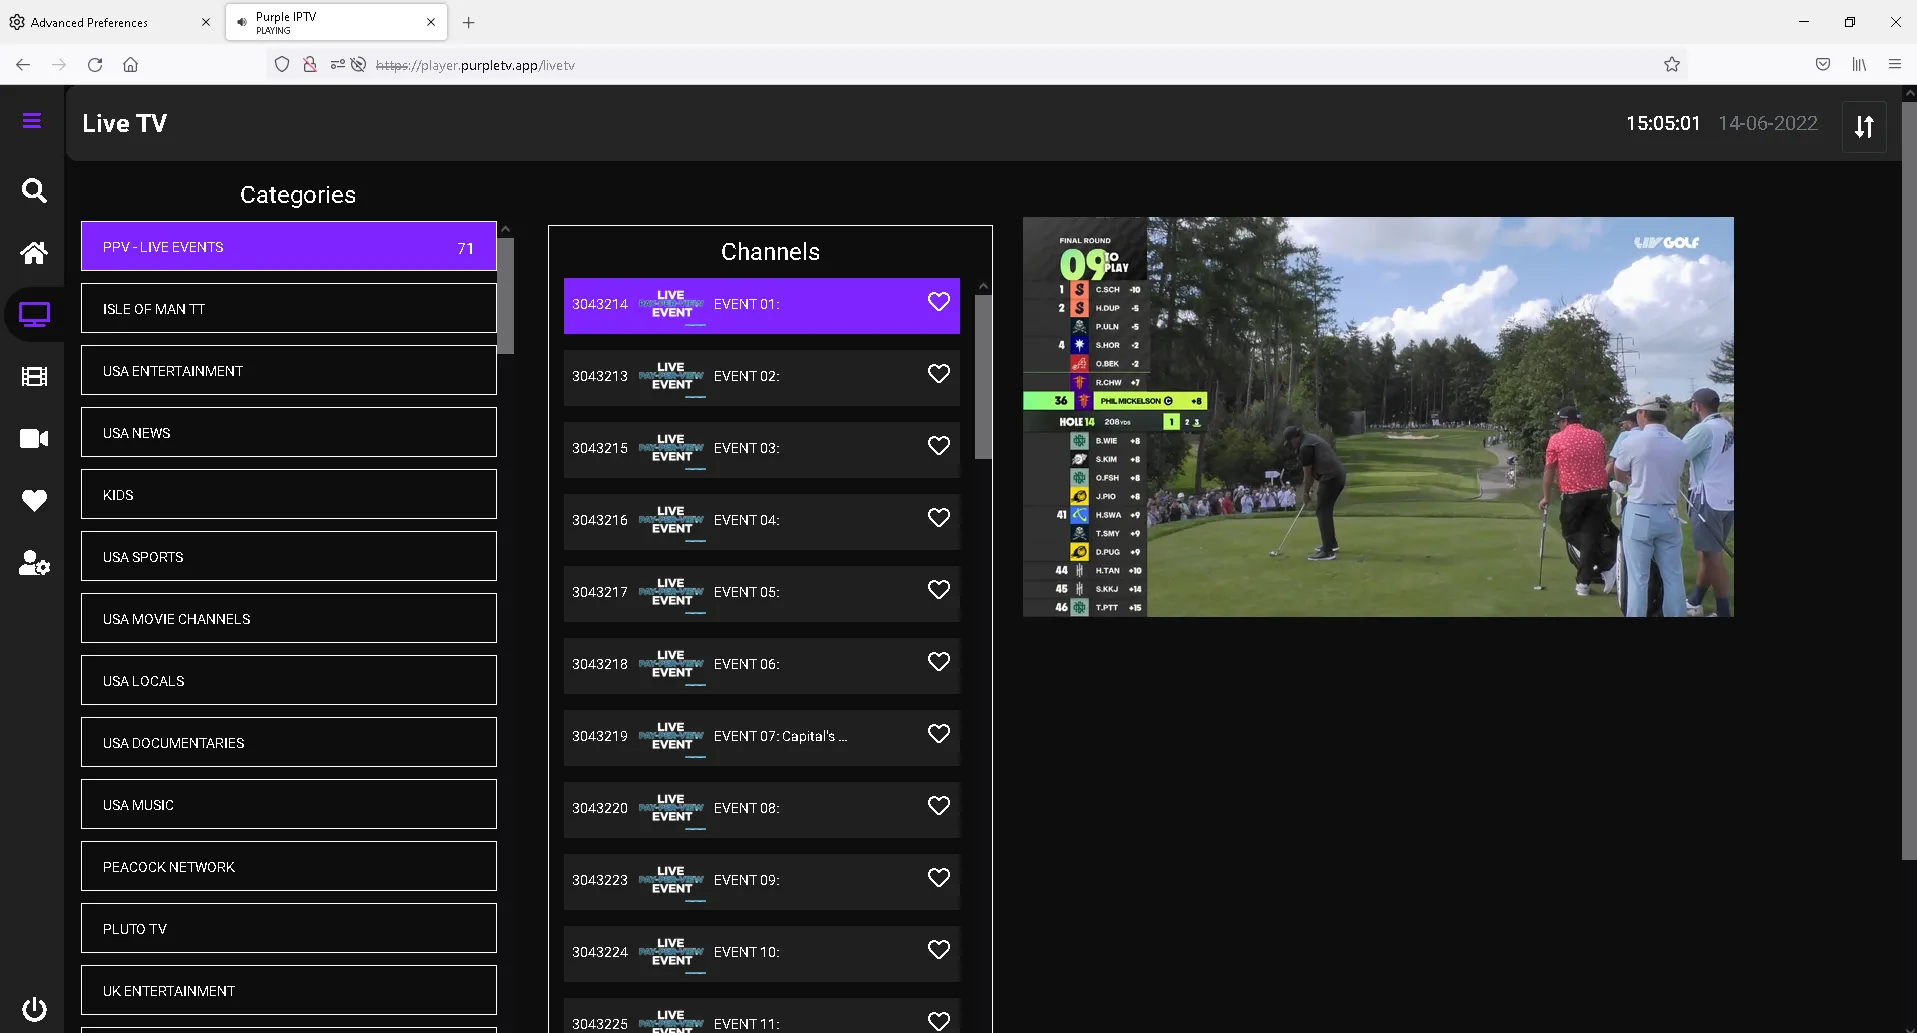Viewport: 1917px width, 1033px height.
Task: Select USA NEWS category
Action: pos(289,432)
